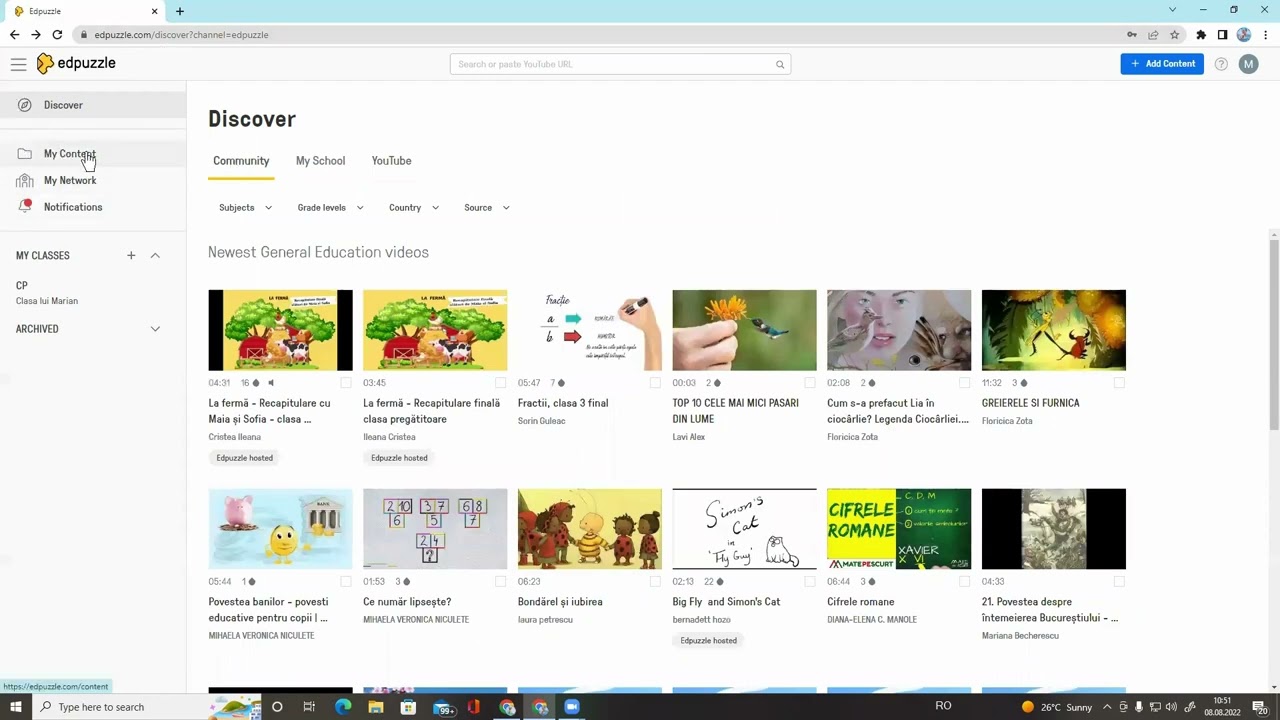Open the Country filter dropdown

[x=414, y=208]
